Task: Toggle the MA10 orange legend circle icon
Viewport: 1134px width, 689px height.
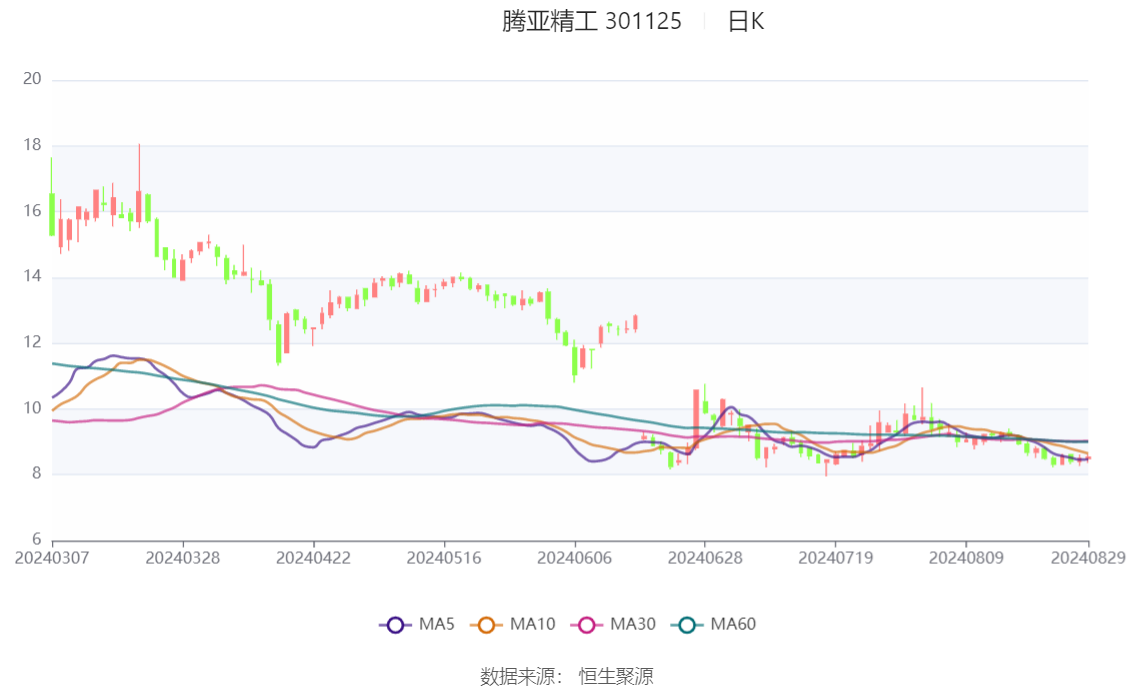Action: (486, 625)
